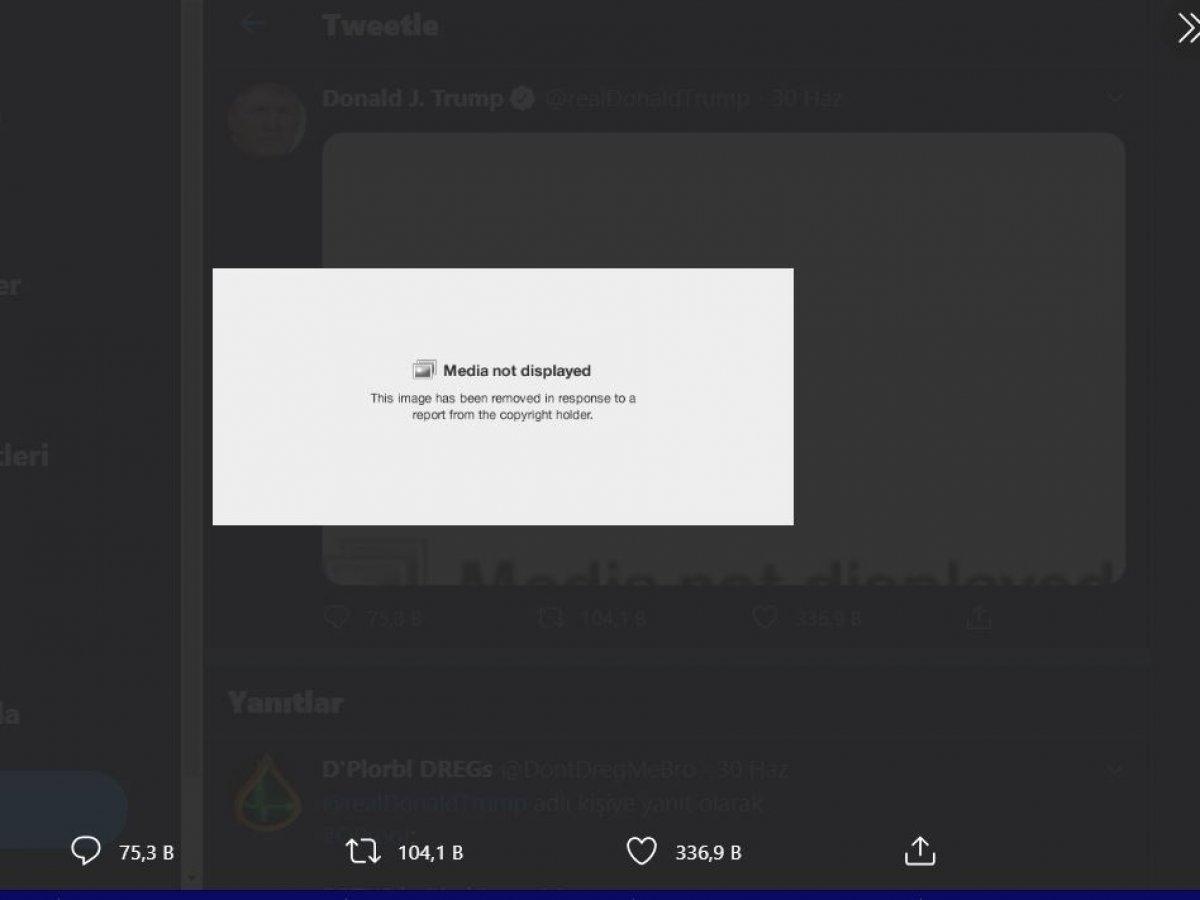The image size is (1200, 900).
Task: Click the dimmed reply bubble under the tweet
Action: (x=338, y=618)
